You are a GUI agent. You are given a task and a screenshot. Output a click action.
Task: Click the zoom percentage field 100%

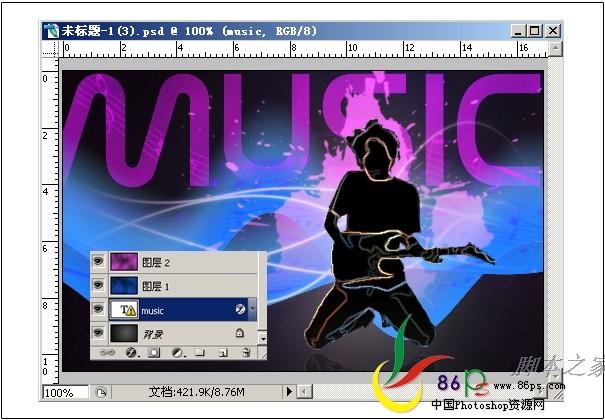tap(66, 393)
